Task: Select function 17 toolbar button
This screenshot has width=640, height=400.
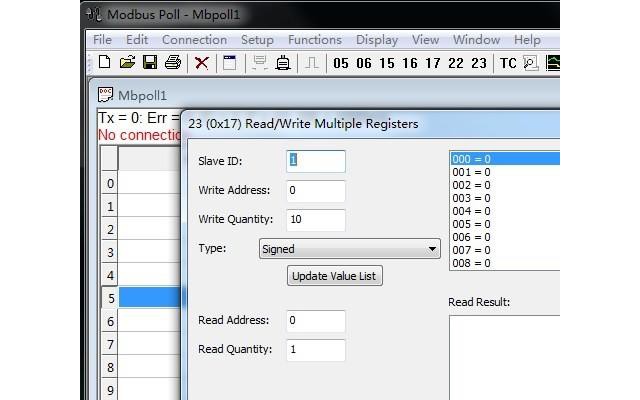Action: coord(433,63)
